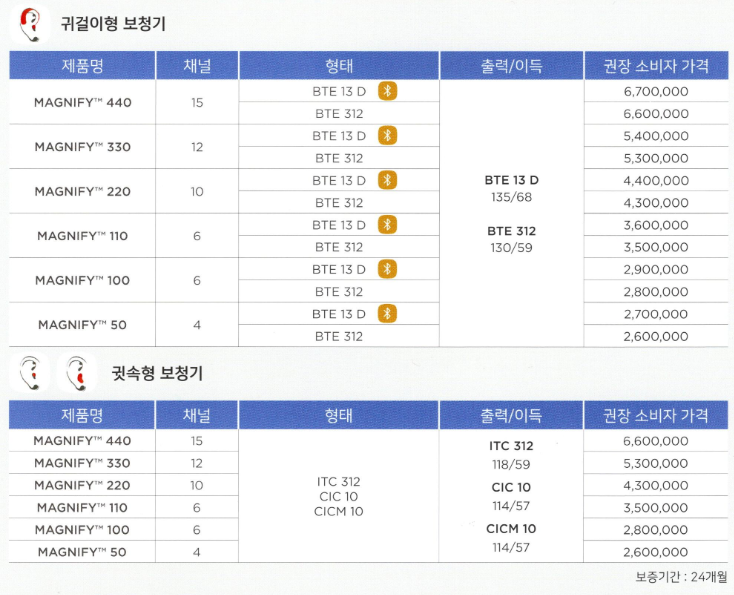Click channel count 4 in the 귓속형 table
This screenshot has height=595, width=734.
[x=197, y=552]
